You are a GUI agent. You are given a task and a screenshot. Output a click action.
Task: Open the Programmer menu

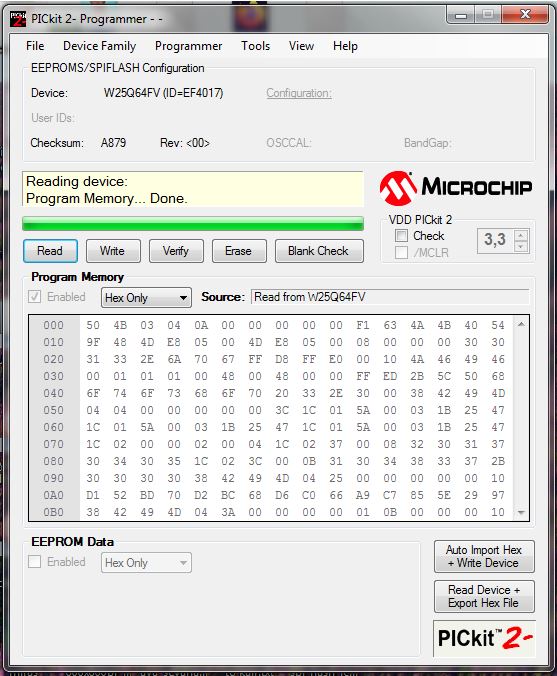point(188,46)
